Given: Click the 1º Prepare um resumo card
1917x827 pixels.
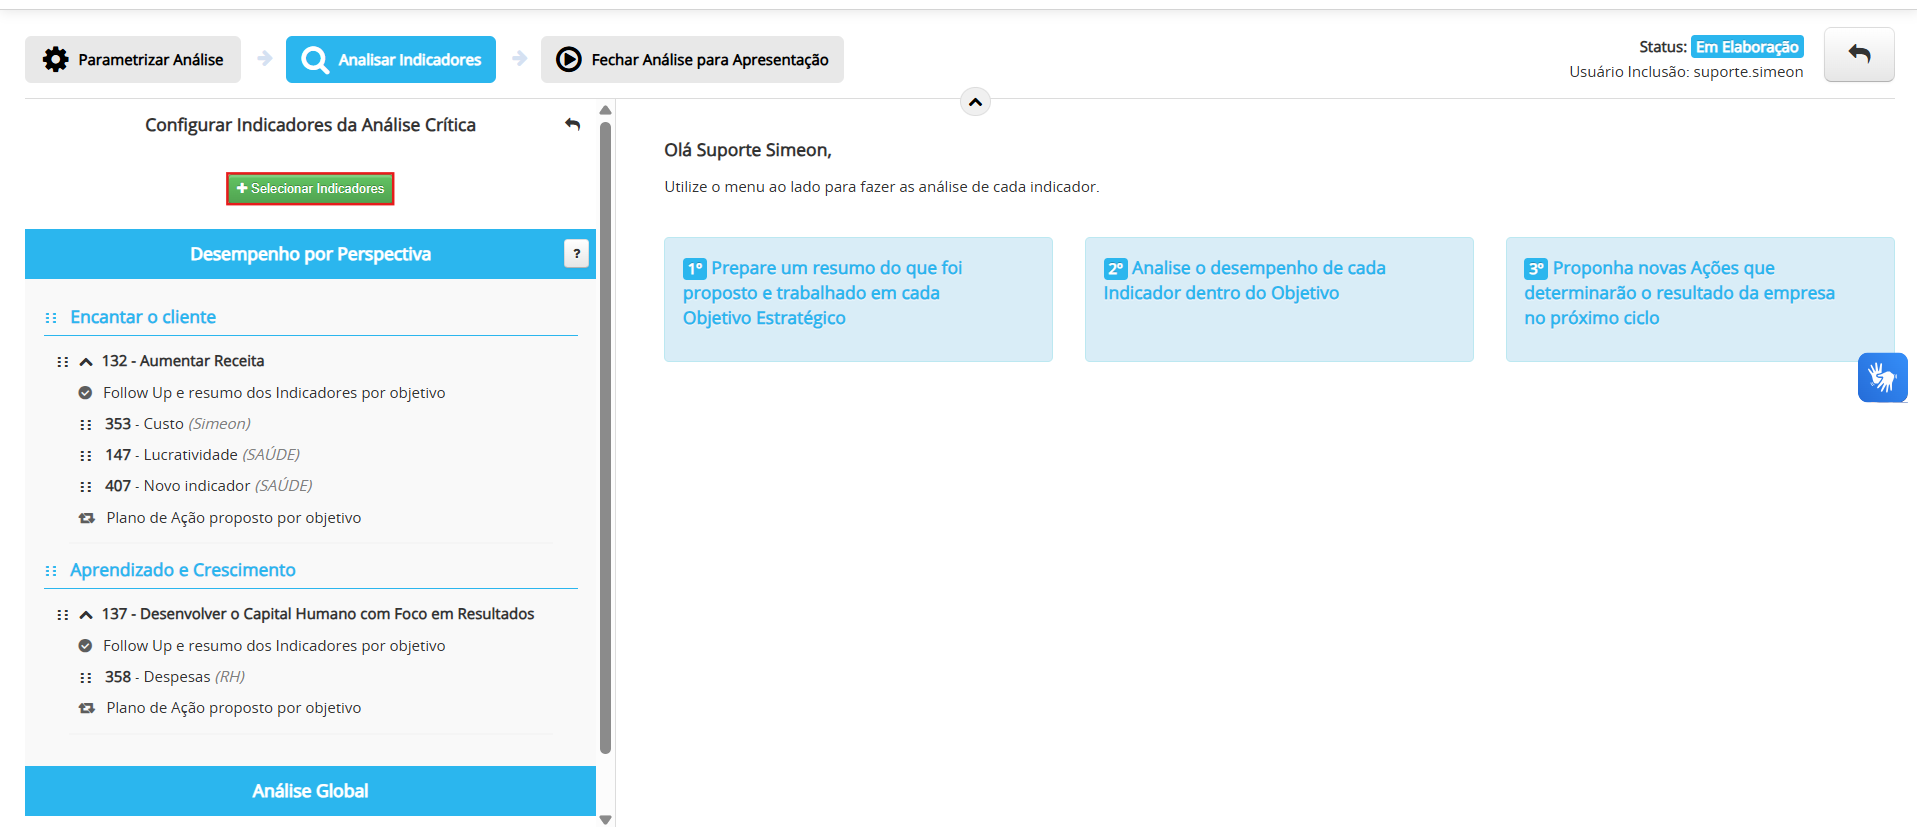Looking at the screenshot, I should pos(858,299).
